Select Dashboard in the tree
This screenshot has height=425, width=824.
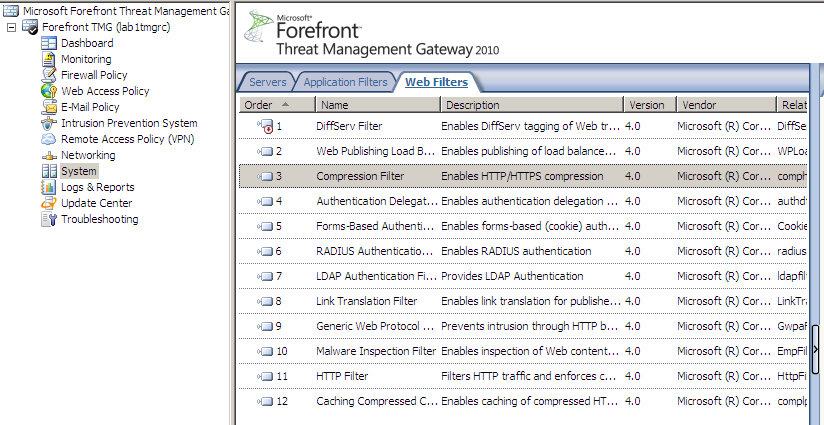tap(87, 43)
